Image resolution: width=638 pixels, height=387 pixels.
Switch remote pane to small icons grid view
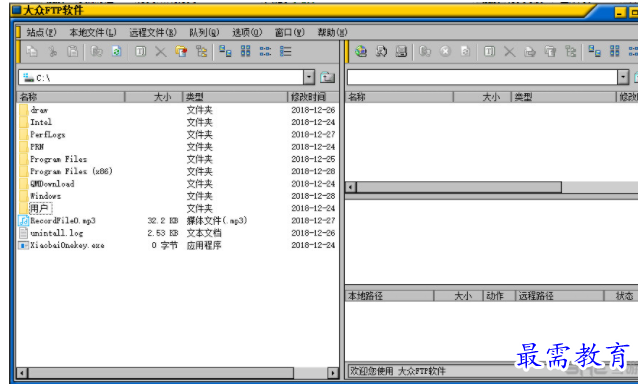pyautogui.click(x=615, y=52)
